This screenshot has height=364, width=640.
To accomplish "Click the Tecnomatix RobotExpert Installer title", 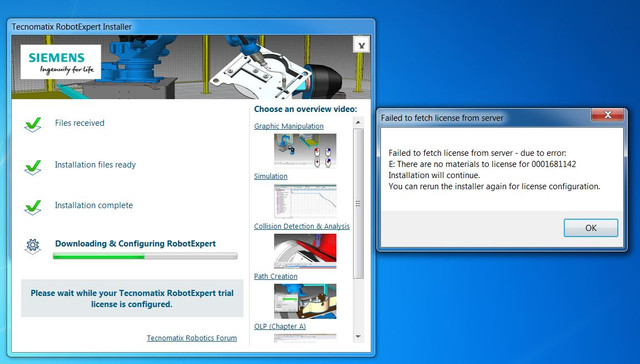I will point(71,27).
